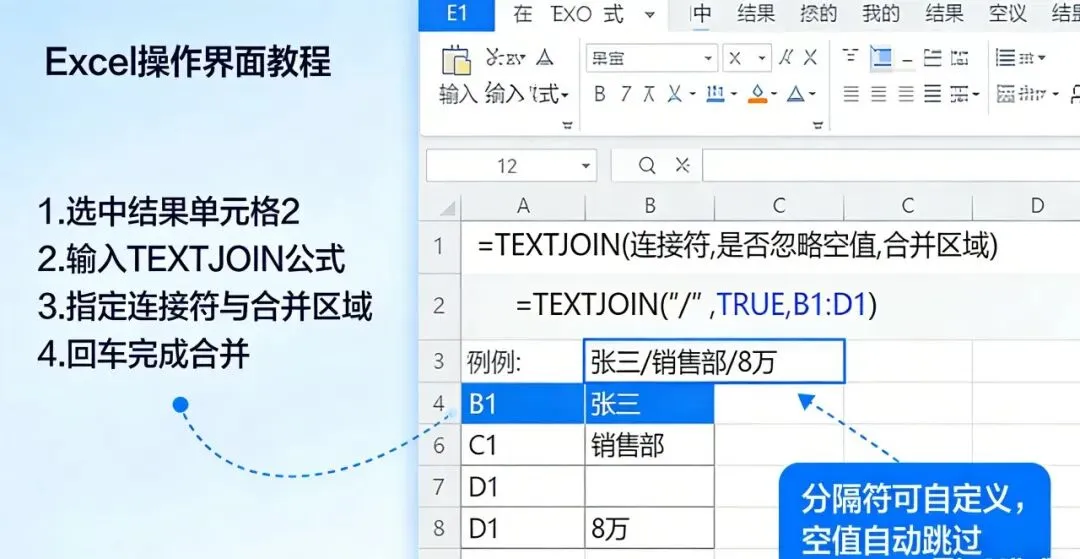Toggle the highlighted middle alignment icon

pos(881,58)
